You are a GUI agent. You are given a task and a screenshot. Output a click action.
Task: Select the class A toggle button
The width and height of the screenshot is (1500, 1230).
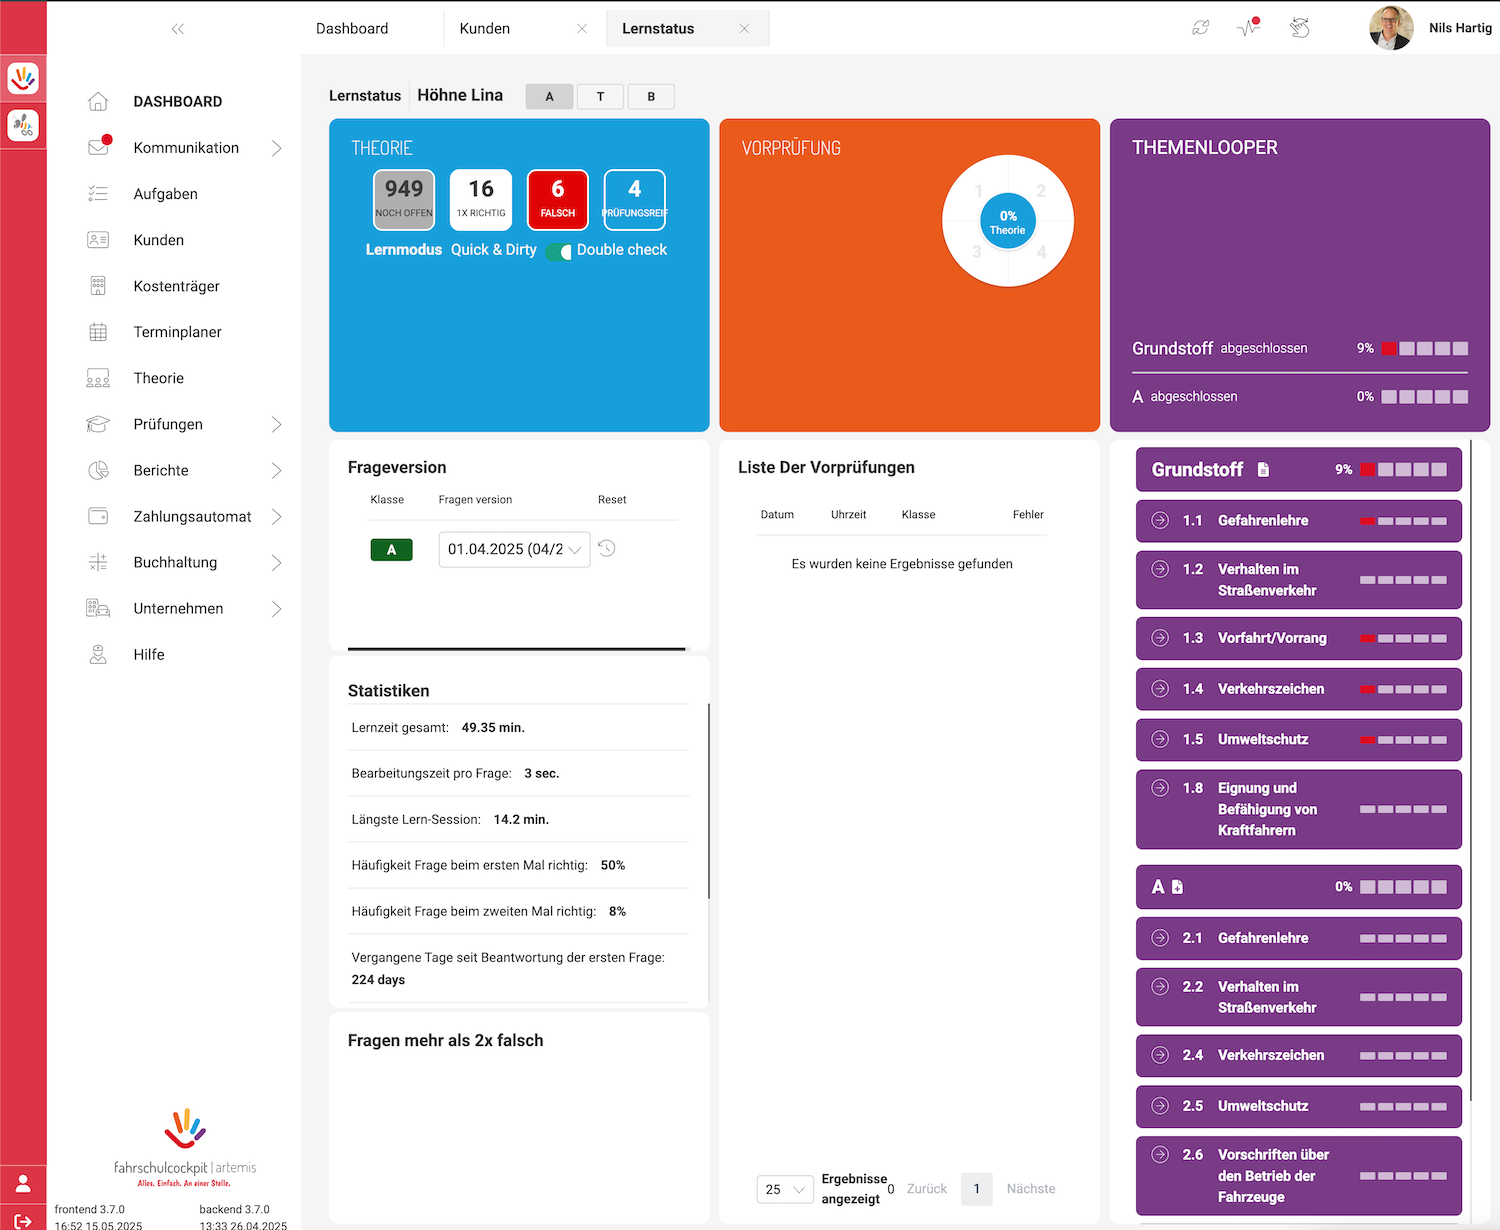coord(549,97)
